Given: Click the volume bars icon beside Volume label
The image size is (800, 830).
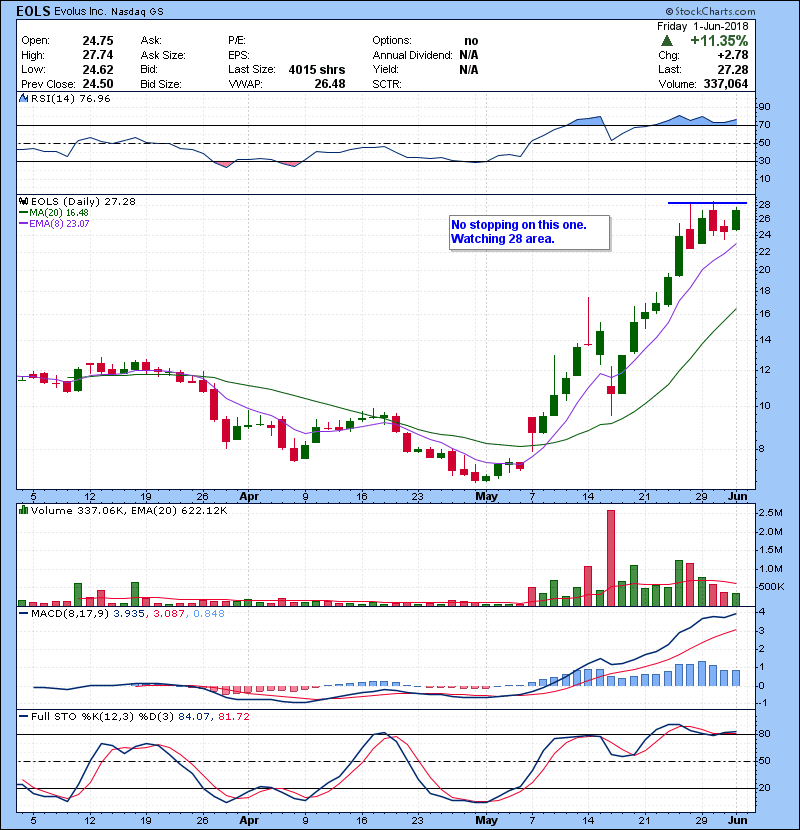Looking at the screenshot, I should click(x=23, y=510).
